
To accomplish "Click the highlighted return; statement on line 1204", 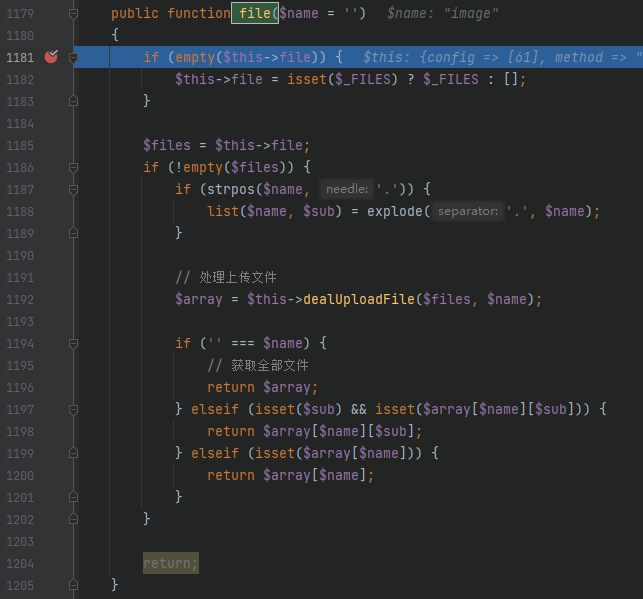I will tap(171, 563).
